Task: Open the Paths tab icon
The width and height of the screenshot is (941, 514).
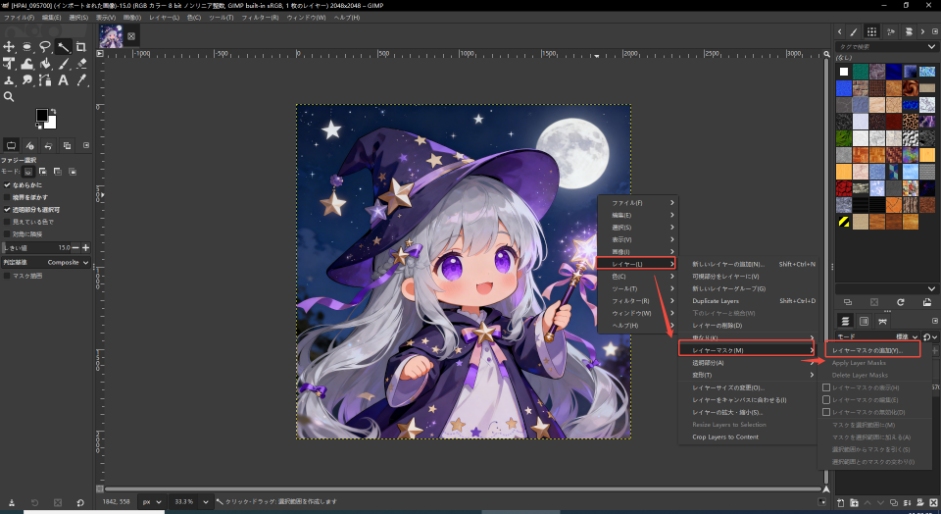Action: tap(882, 321)
